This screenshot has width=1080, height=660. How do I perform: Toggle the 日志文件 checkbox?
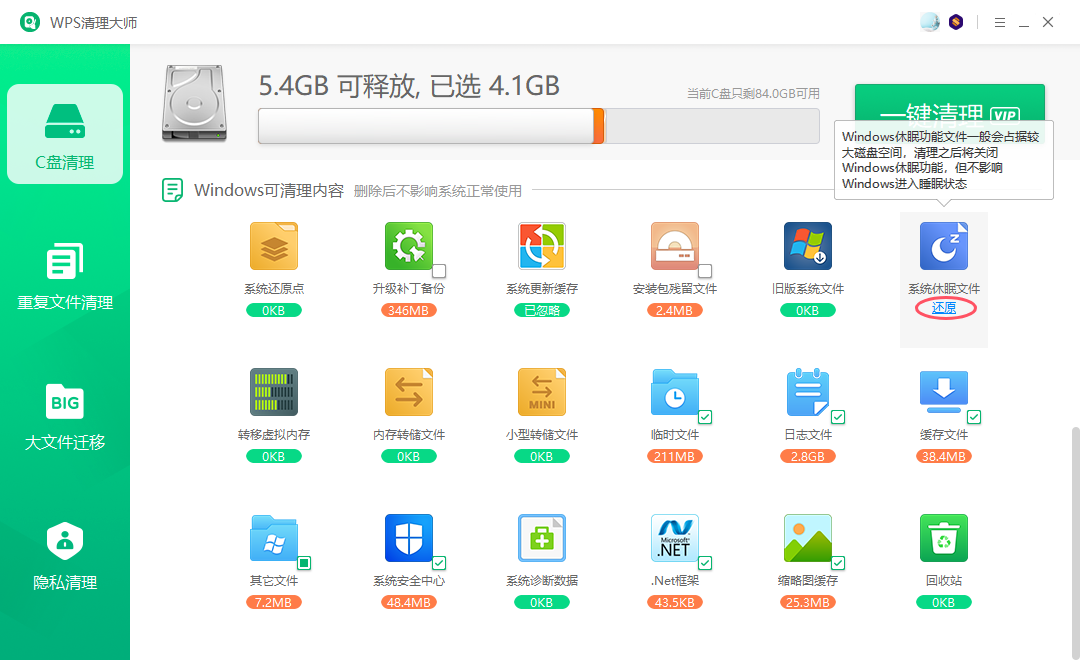(x=838, y=417)
